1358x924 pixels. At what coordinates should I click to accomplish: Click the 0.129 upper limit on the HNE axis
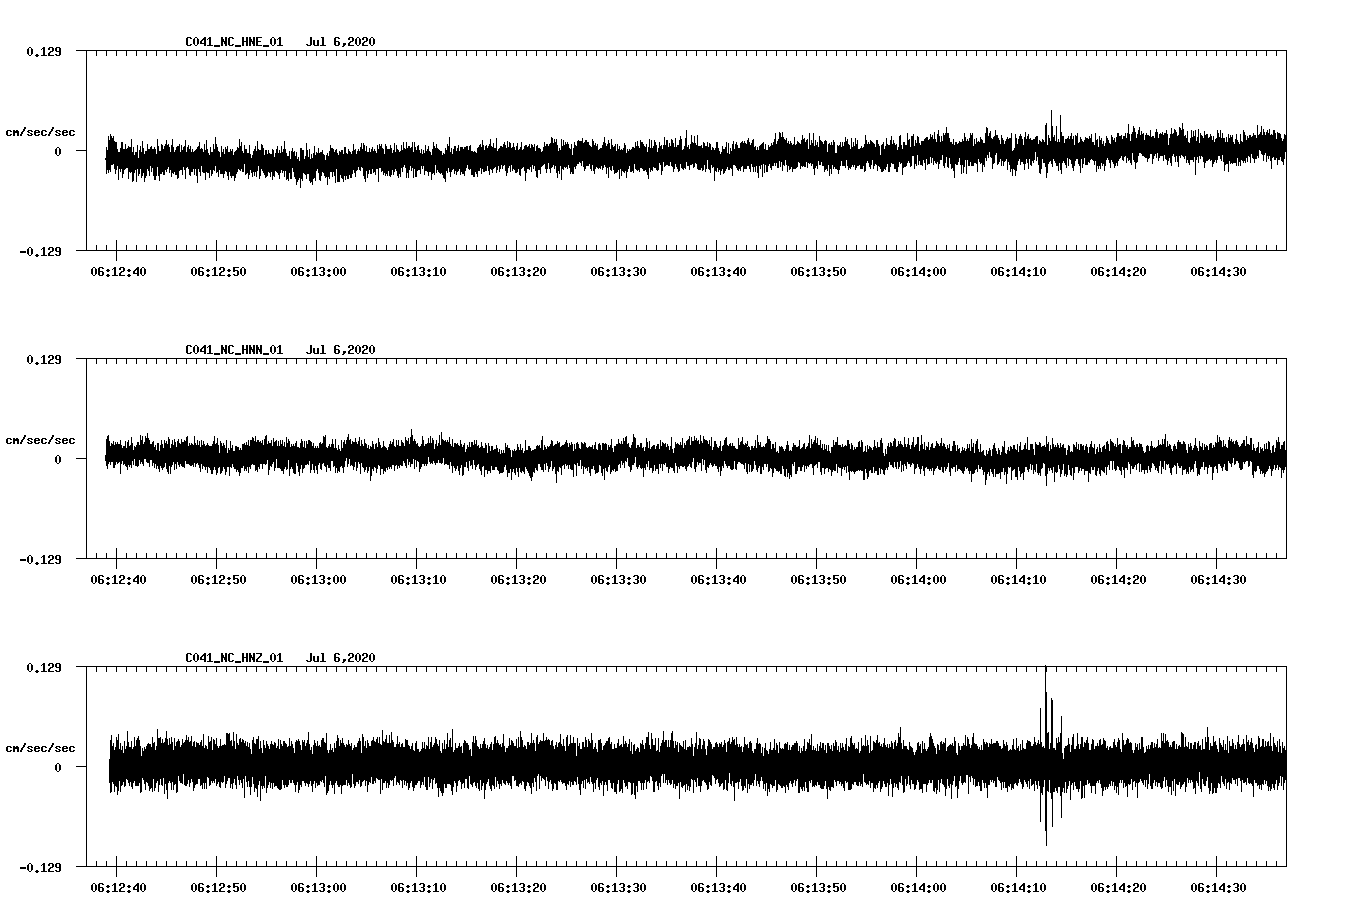44,51
